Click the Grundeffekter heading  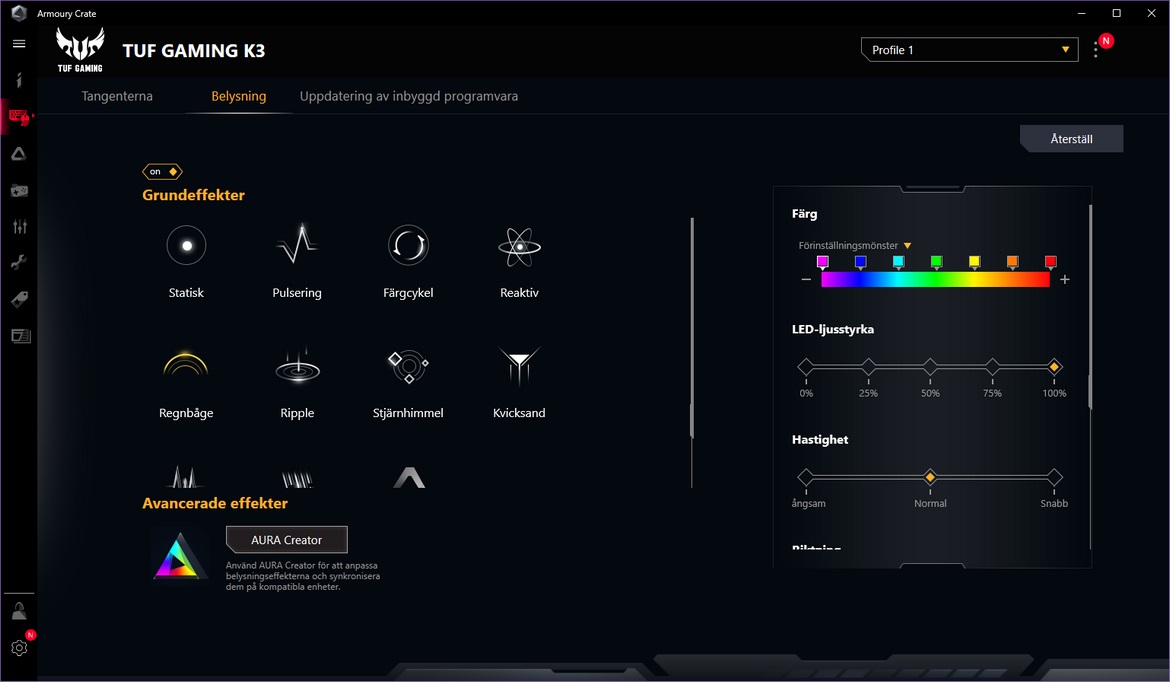point(193,195)
